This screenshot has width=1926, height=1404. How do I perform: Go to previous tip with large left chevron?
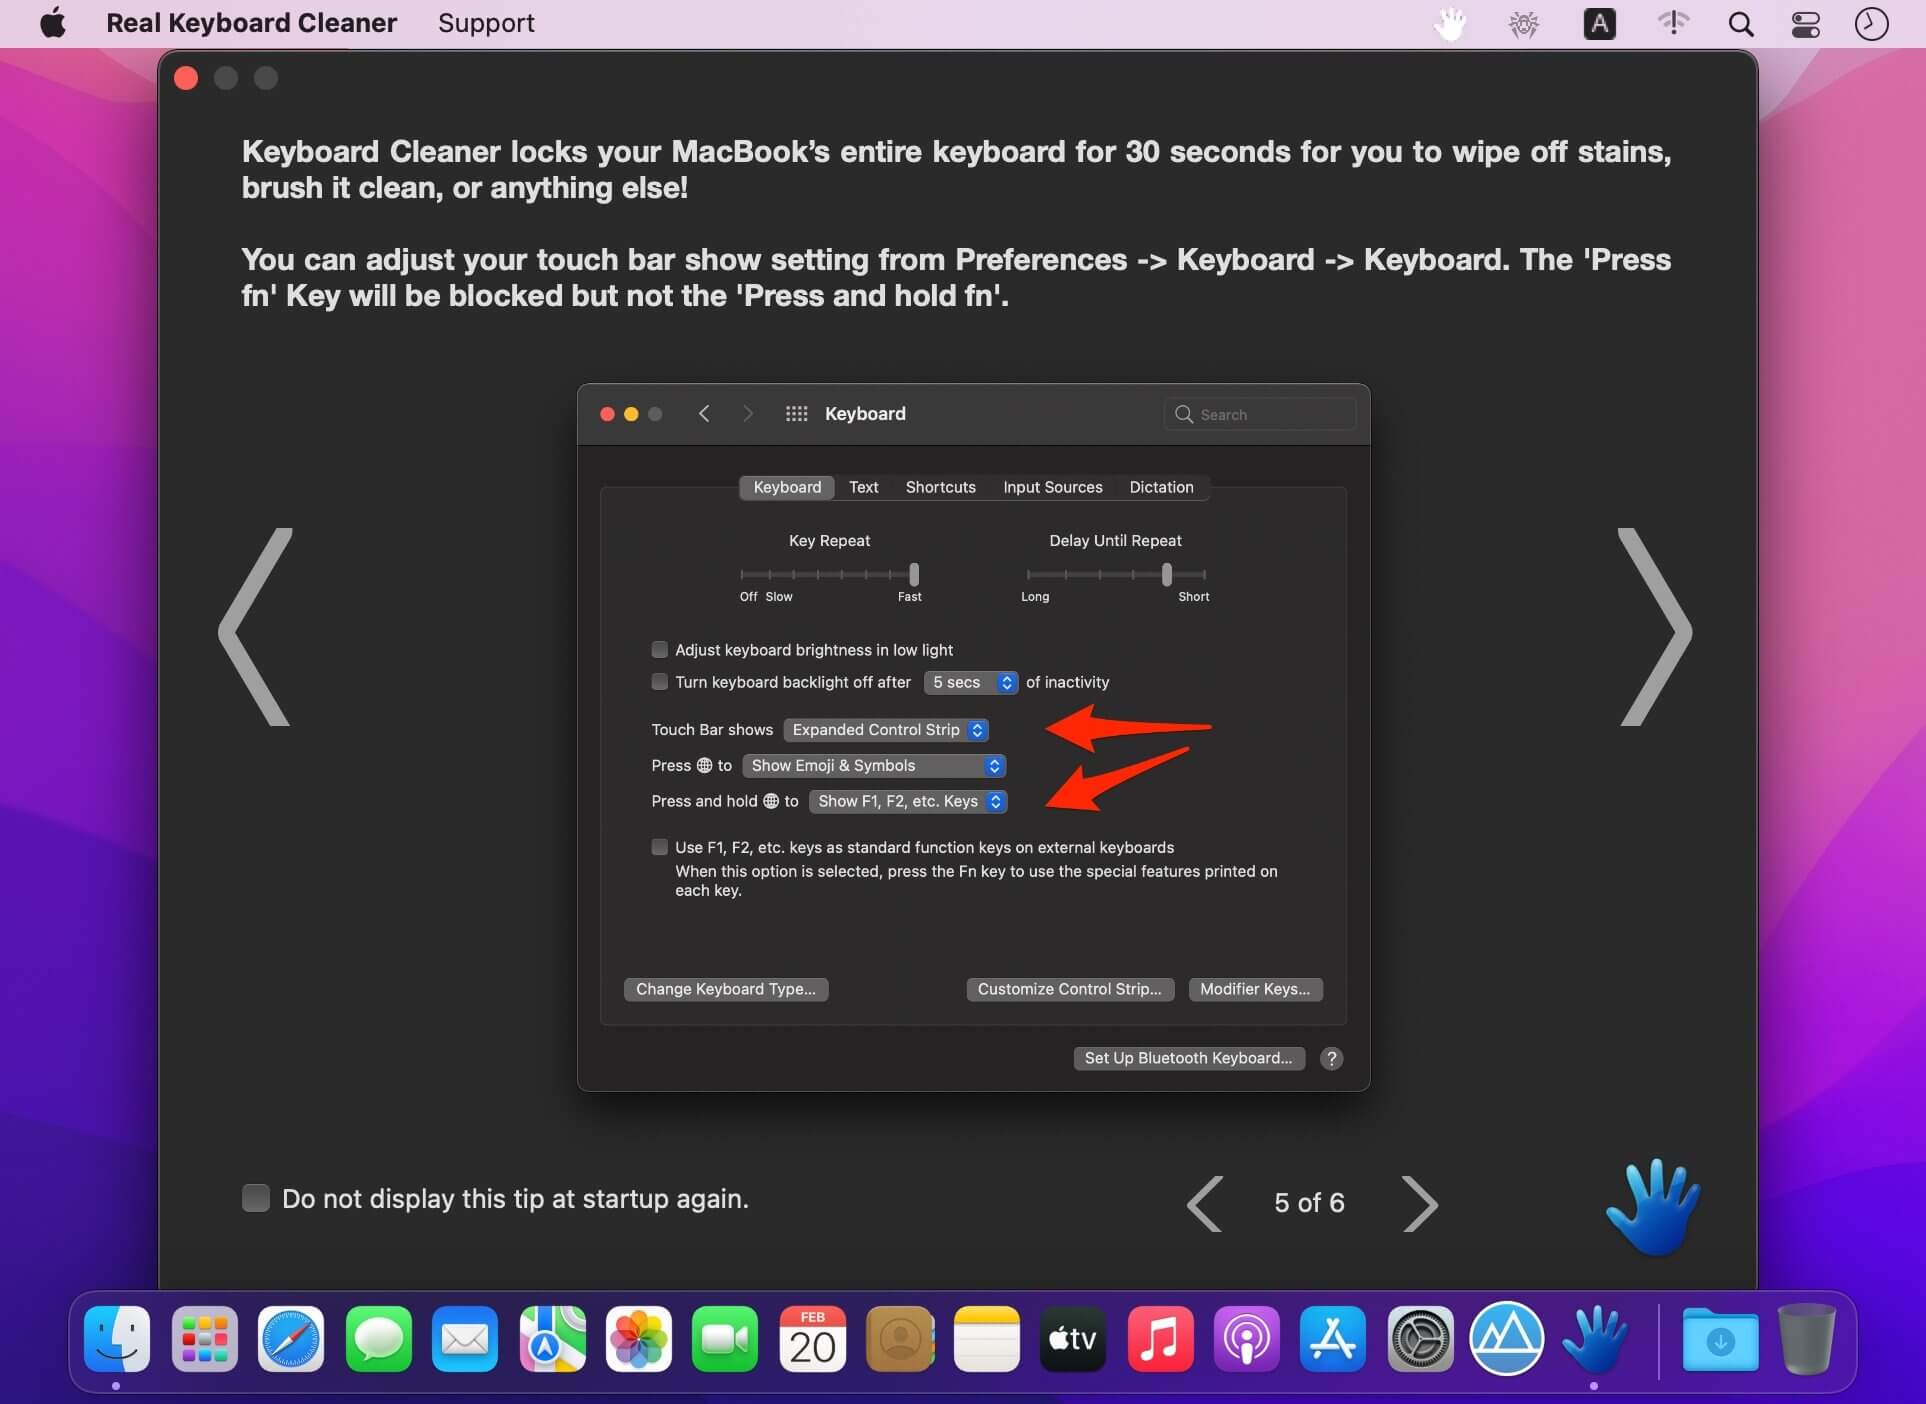[x=256, y=628]
